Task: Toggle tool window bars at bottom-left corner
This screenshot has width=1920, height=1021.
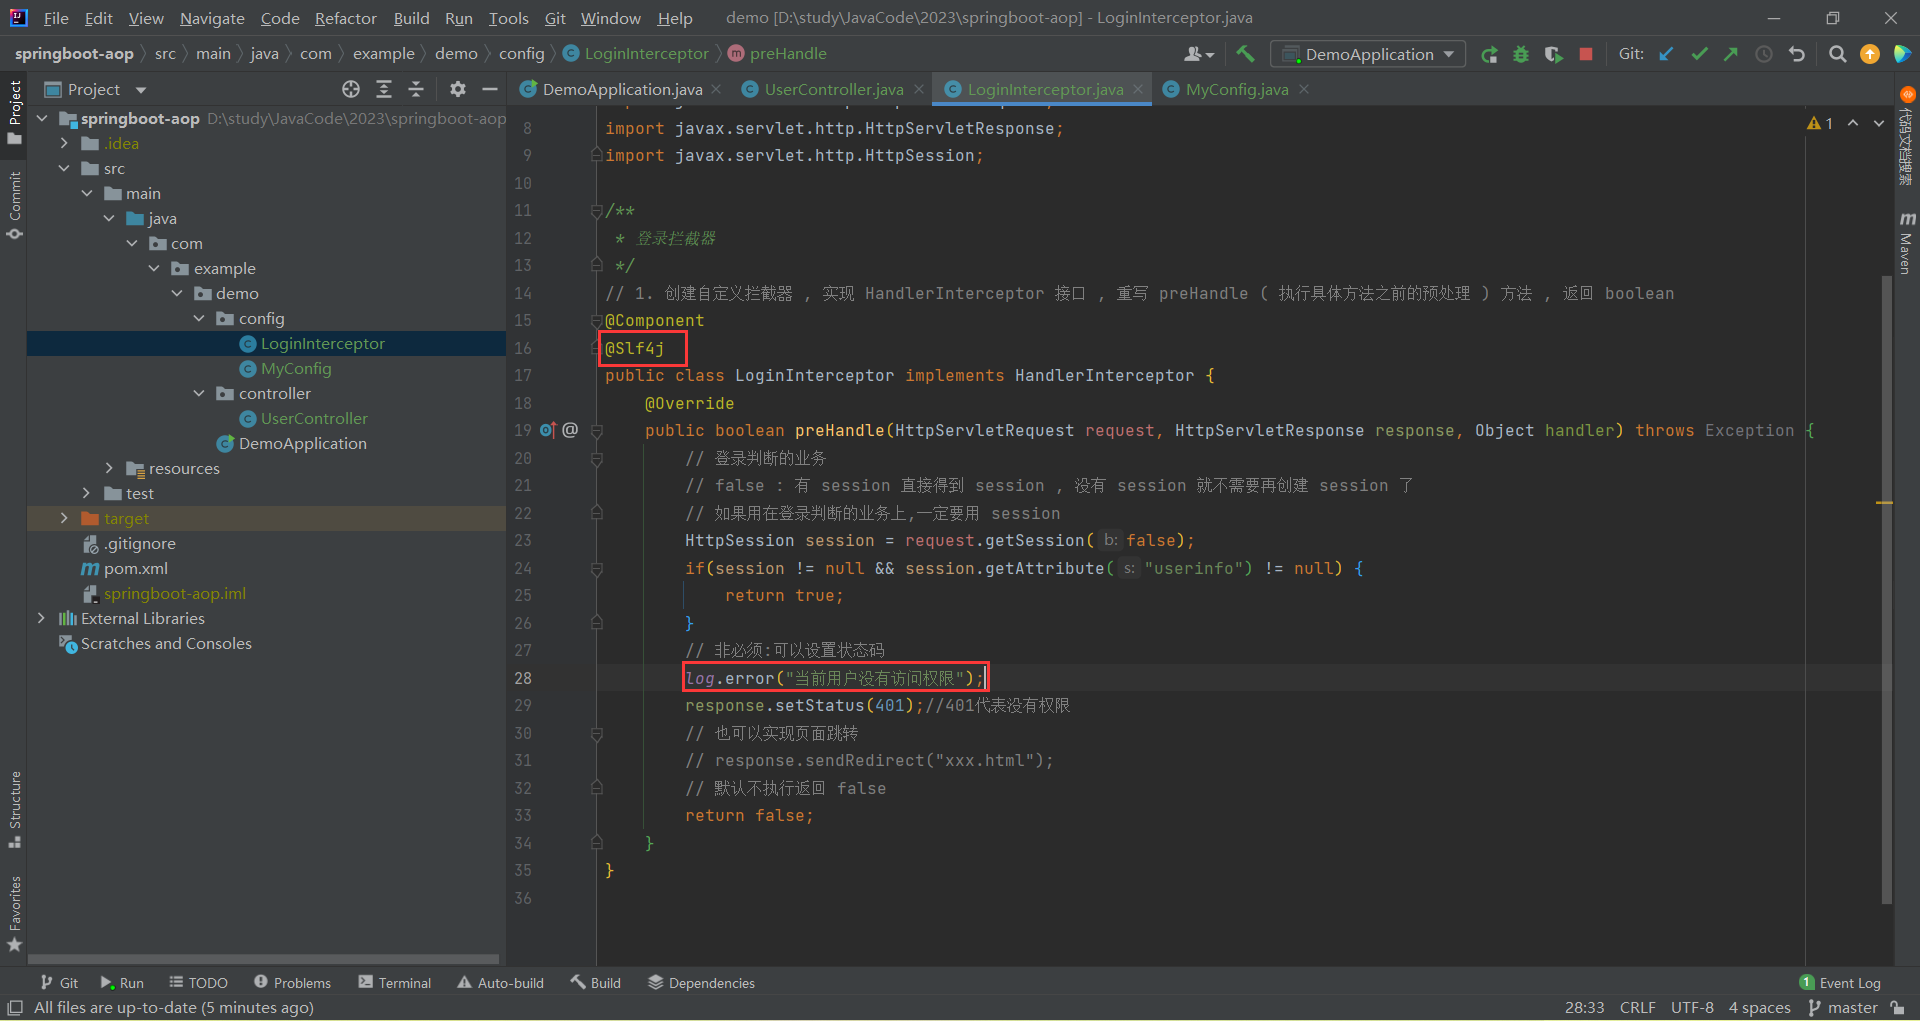Action: pyautogui.click(x=15, y=1008)
